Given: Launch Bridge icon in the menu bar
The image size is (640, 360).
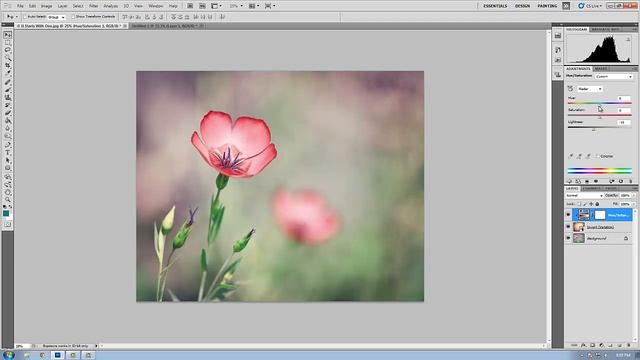Looking at the screenshot, I should pyautogui.click(x=190, y=6).
